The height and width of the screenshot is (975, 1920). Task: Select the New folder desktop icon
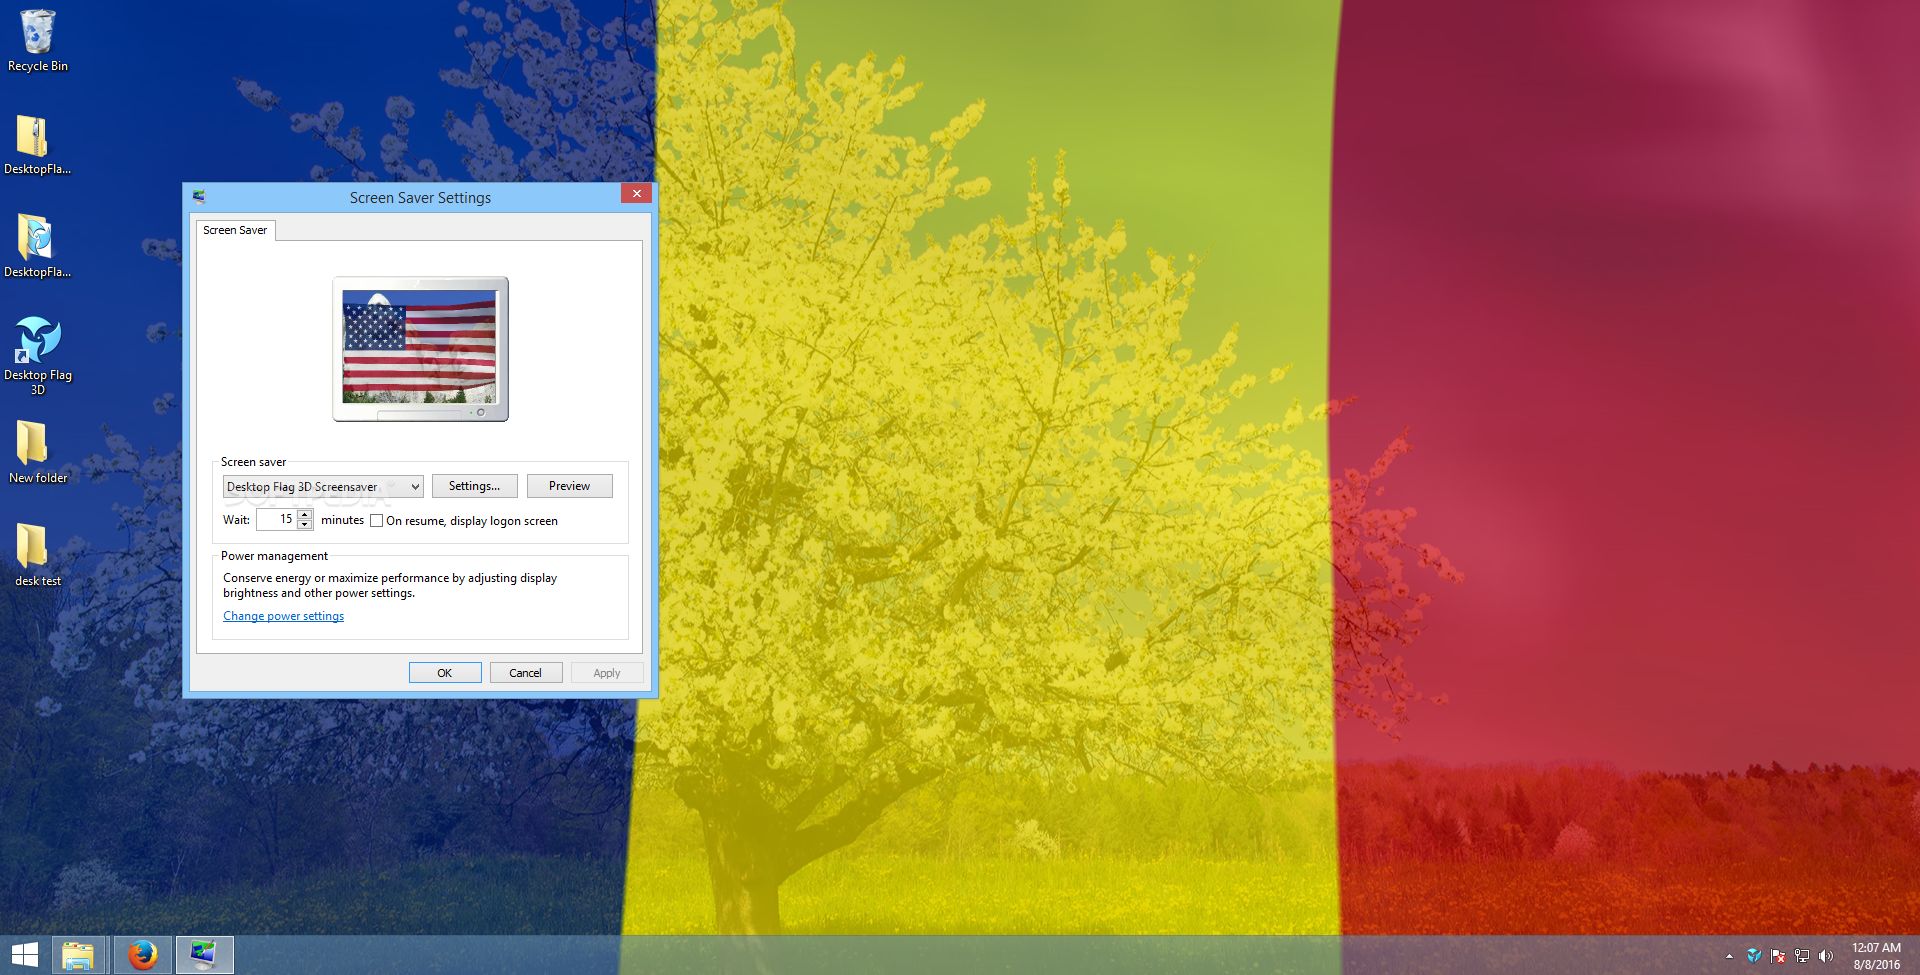(37, 452)
